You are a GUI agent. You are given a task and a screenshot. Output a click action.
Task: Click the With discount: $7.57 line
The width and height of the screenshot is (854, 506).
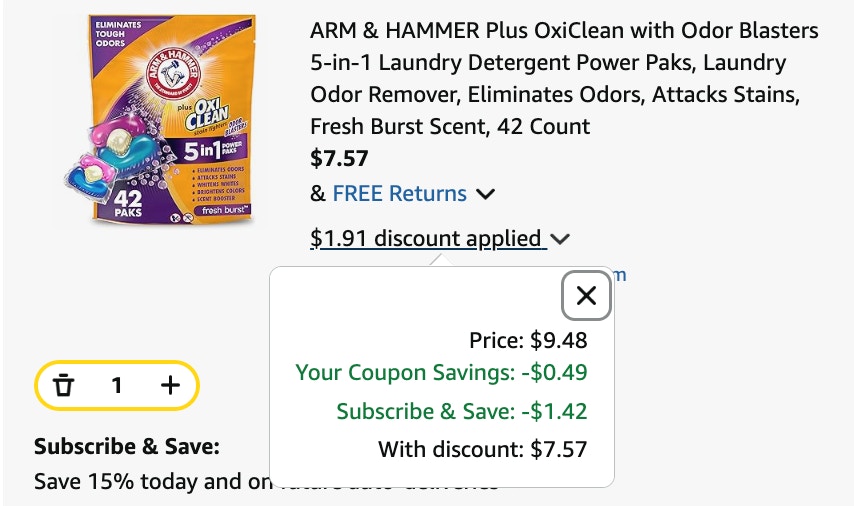pyautogui.click(x=483, y=449)
